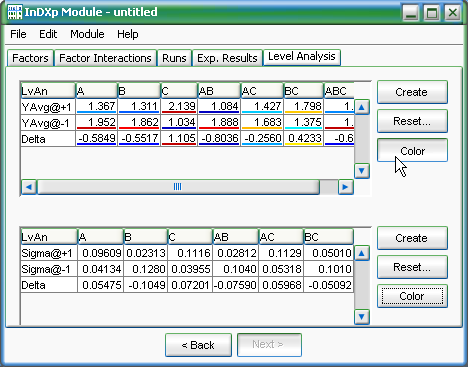Open the Edit menu

pyautogui.click(x=48, y=34)
